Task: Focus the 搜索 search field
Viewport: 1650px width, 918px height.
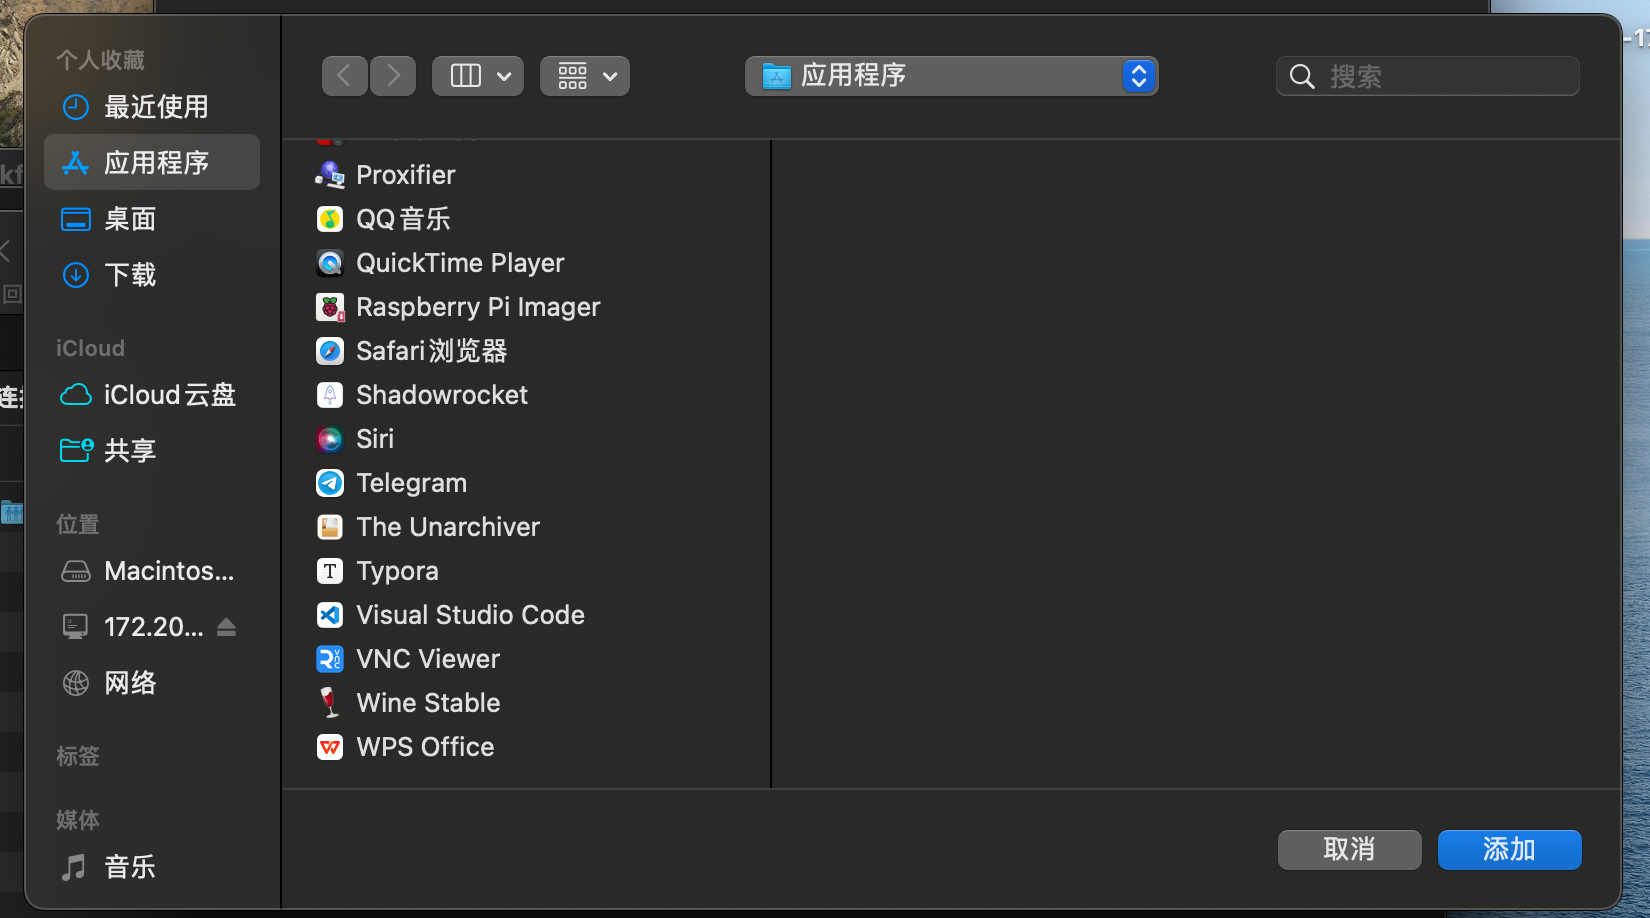Action: coord(1427,76)
